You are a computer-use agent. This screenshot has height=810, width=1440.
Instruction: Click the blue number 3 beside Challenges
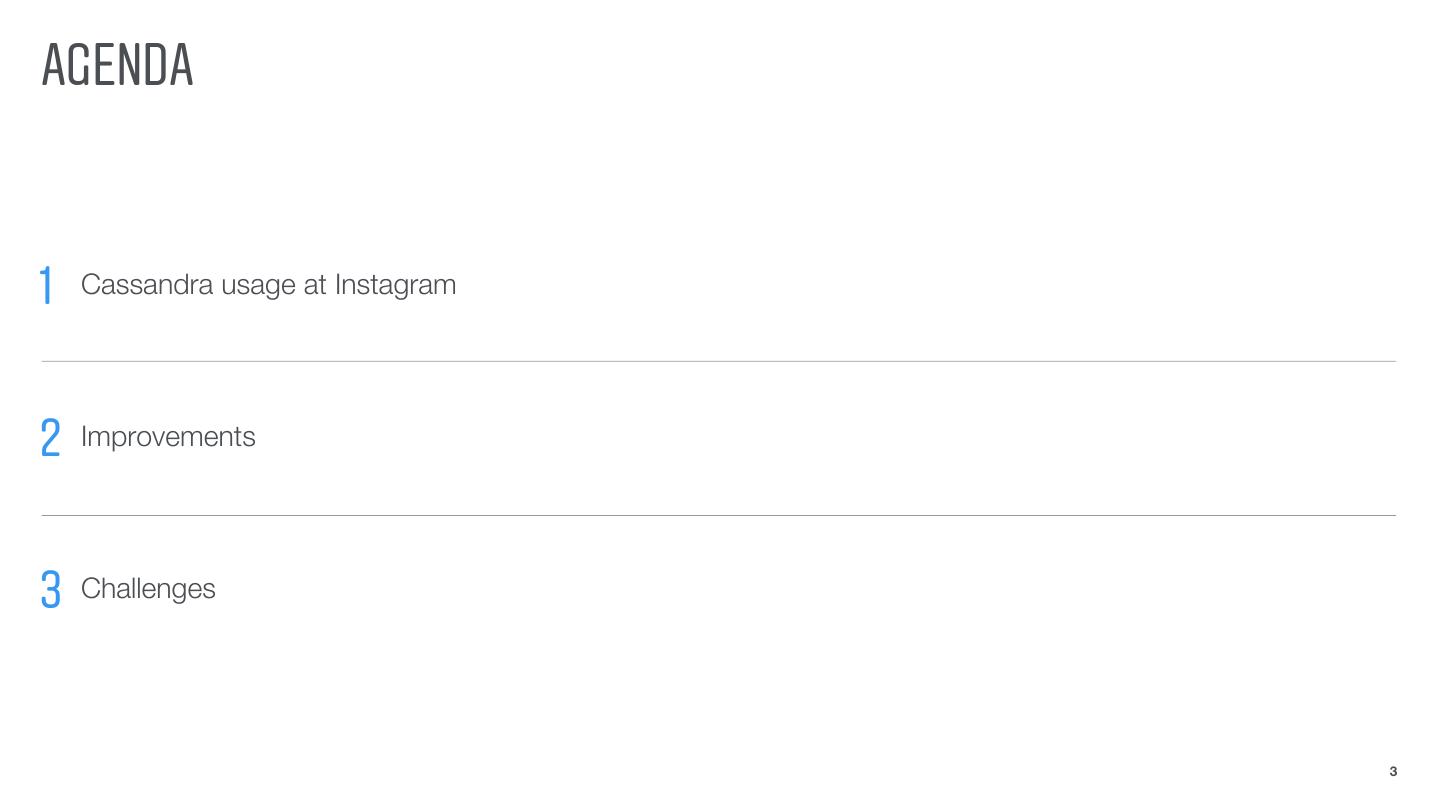point(51,590)
